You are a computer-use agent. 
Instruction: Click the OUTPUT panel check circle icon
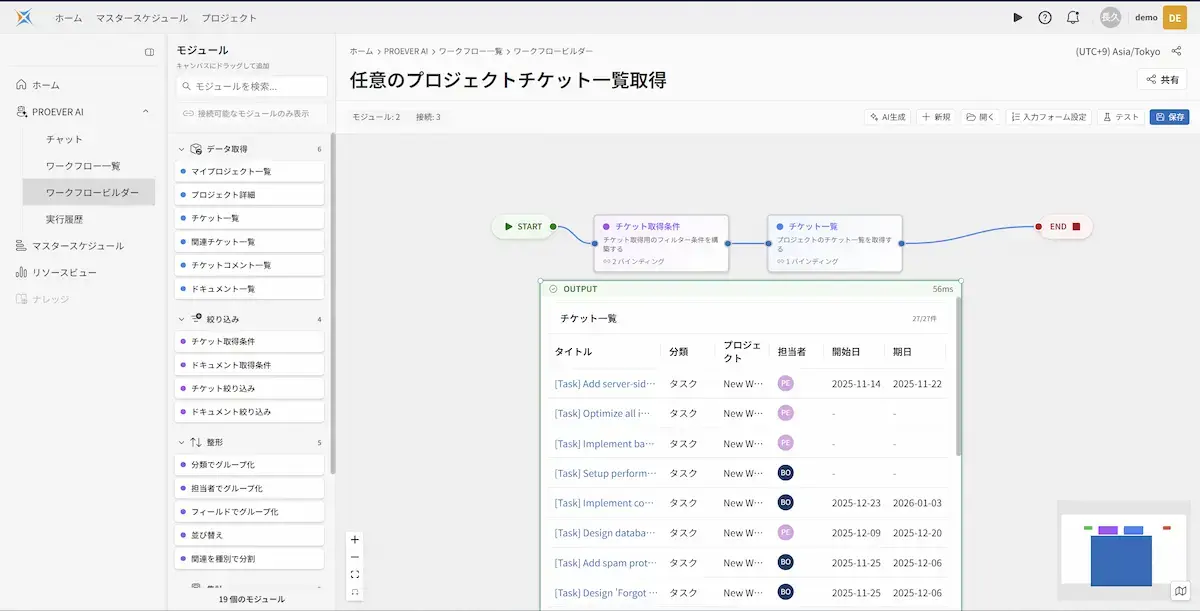pos(553,289)
